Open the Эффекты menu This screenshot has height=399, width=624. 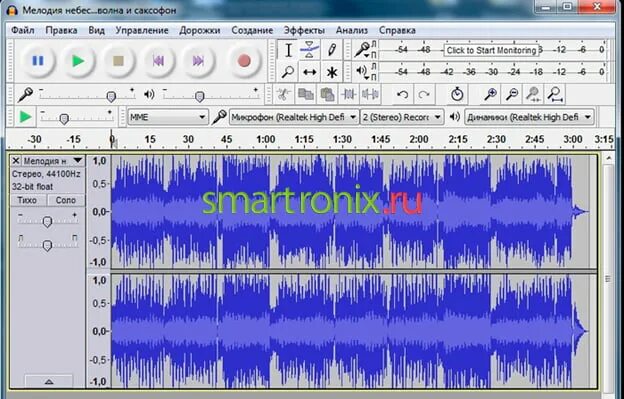tap(304, 30)
